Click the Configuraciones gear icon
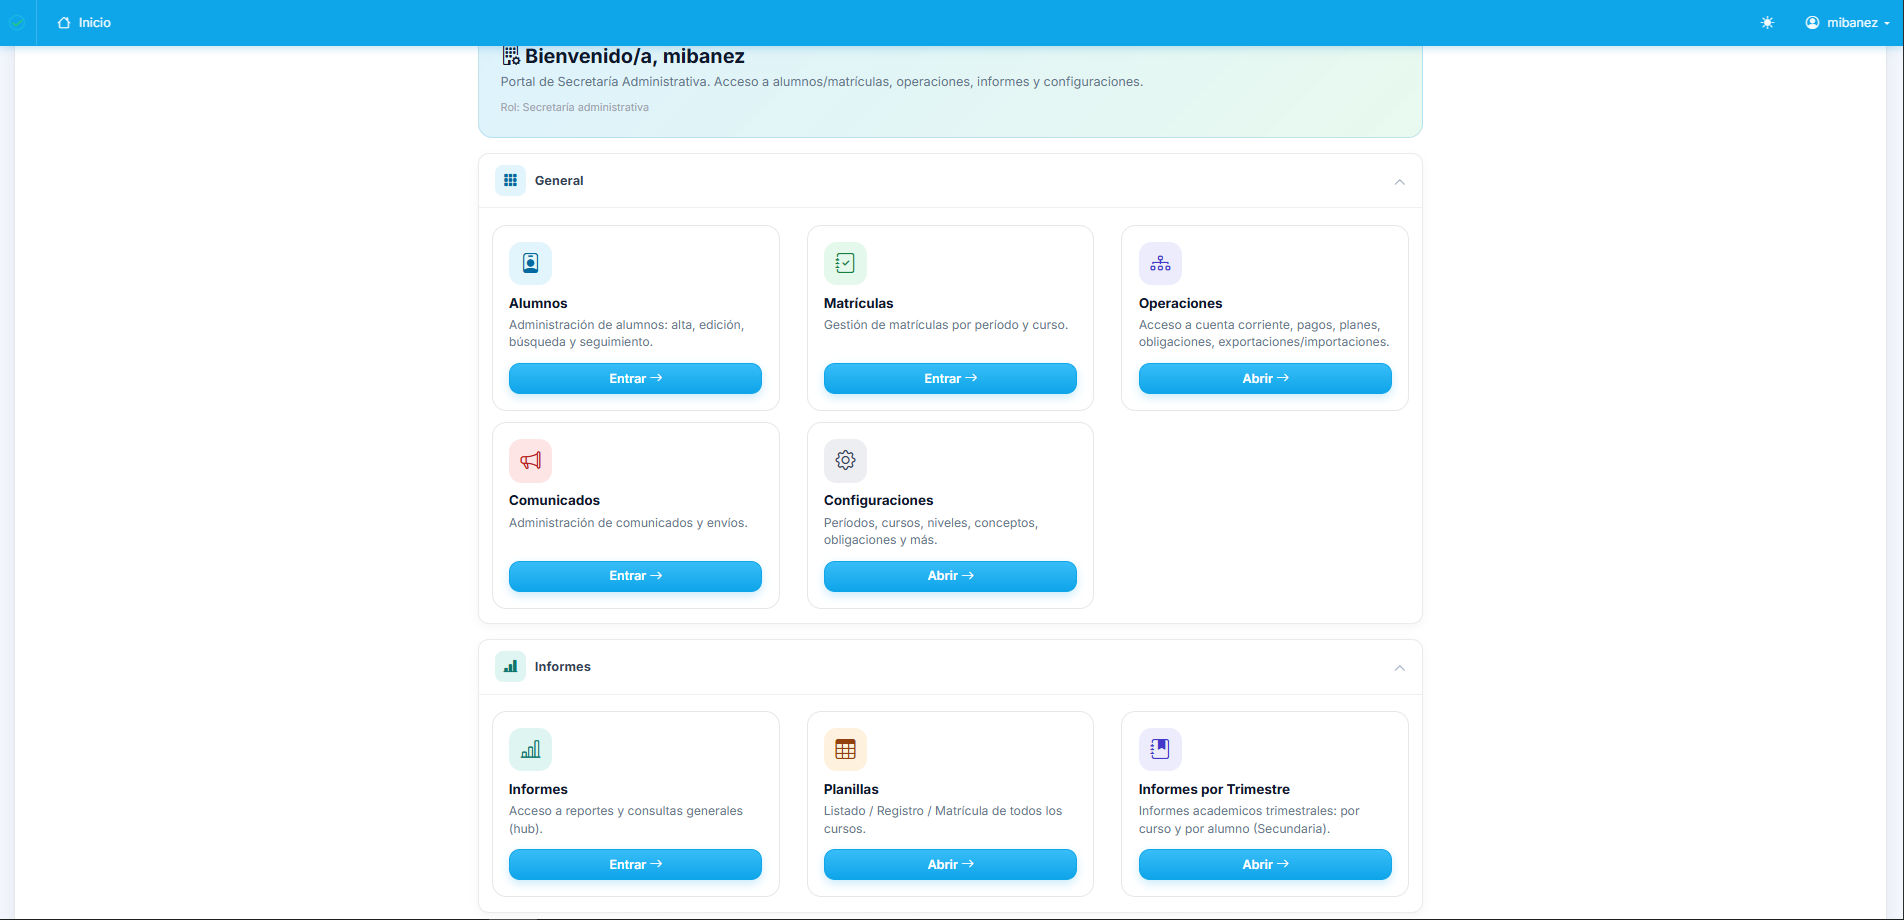 coord(845,461)
